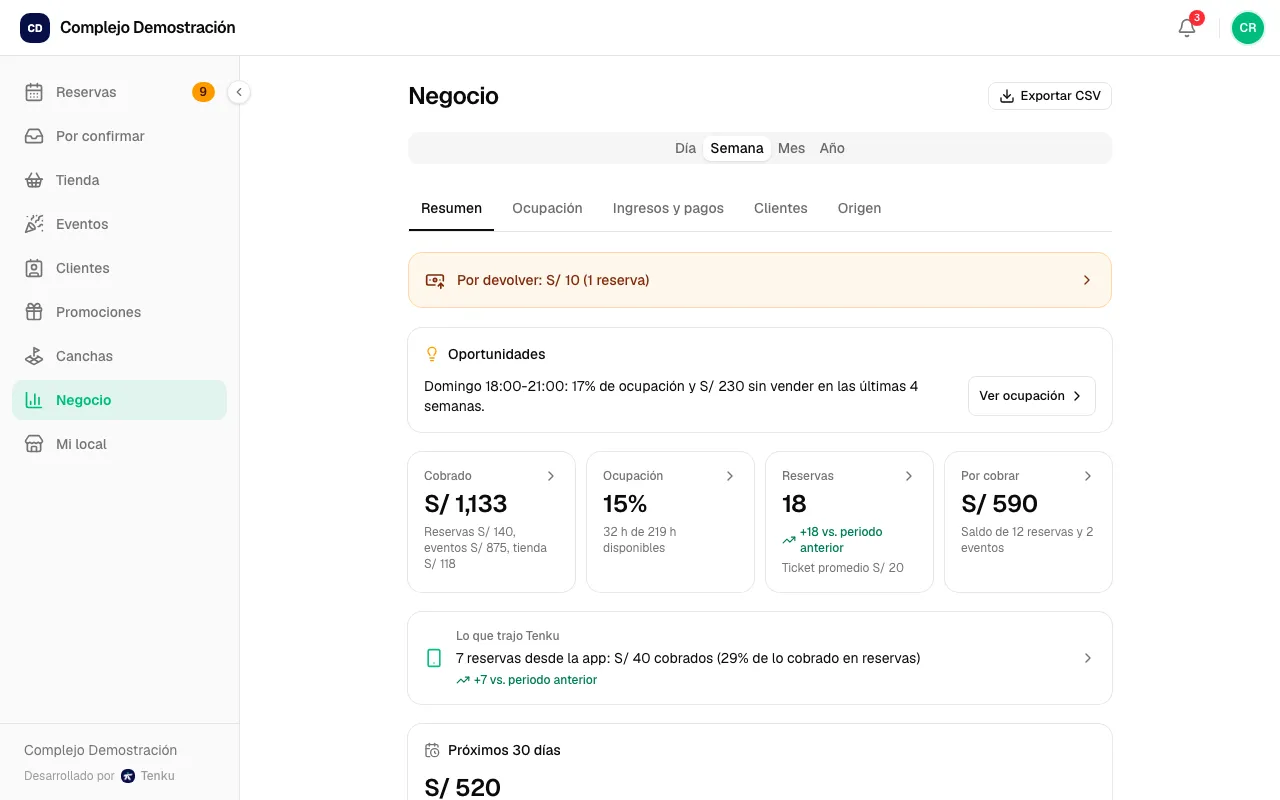1280x800 pixels.
Task: Open the CR user avatar menu
Action: 1248,28
